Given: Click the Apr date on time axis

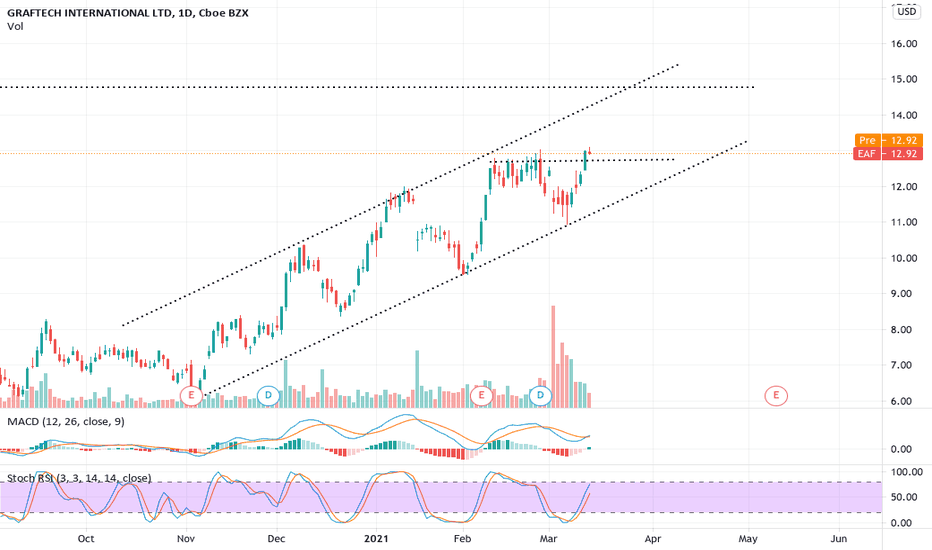Looking at the screenshot, I should coord(653,539).
